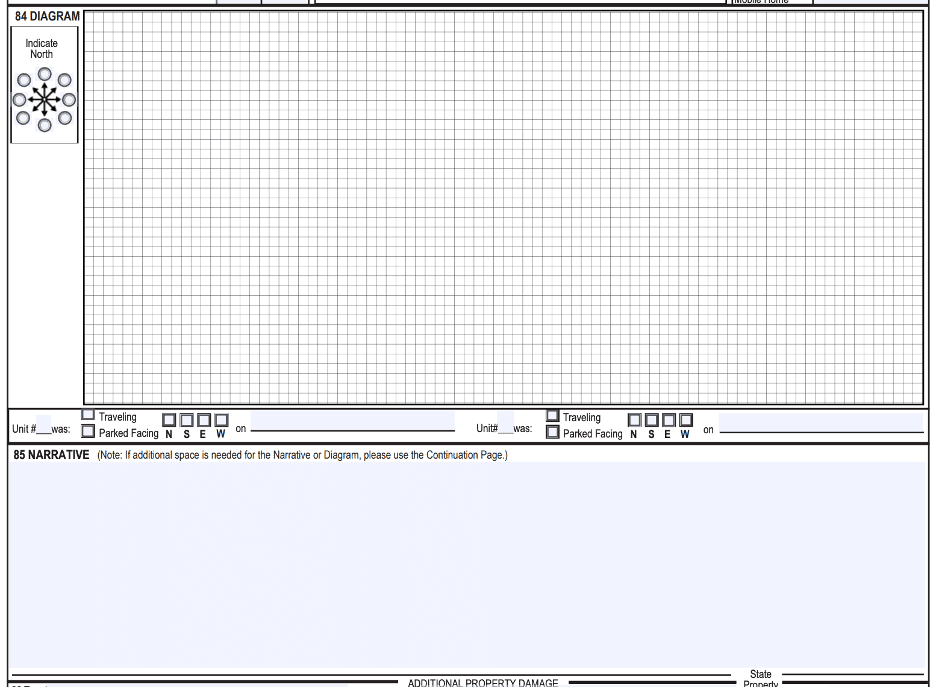Click the '85 NARRATIVE' heading

click(51, 455)
